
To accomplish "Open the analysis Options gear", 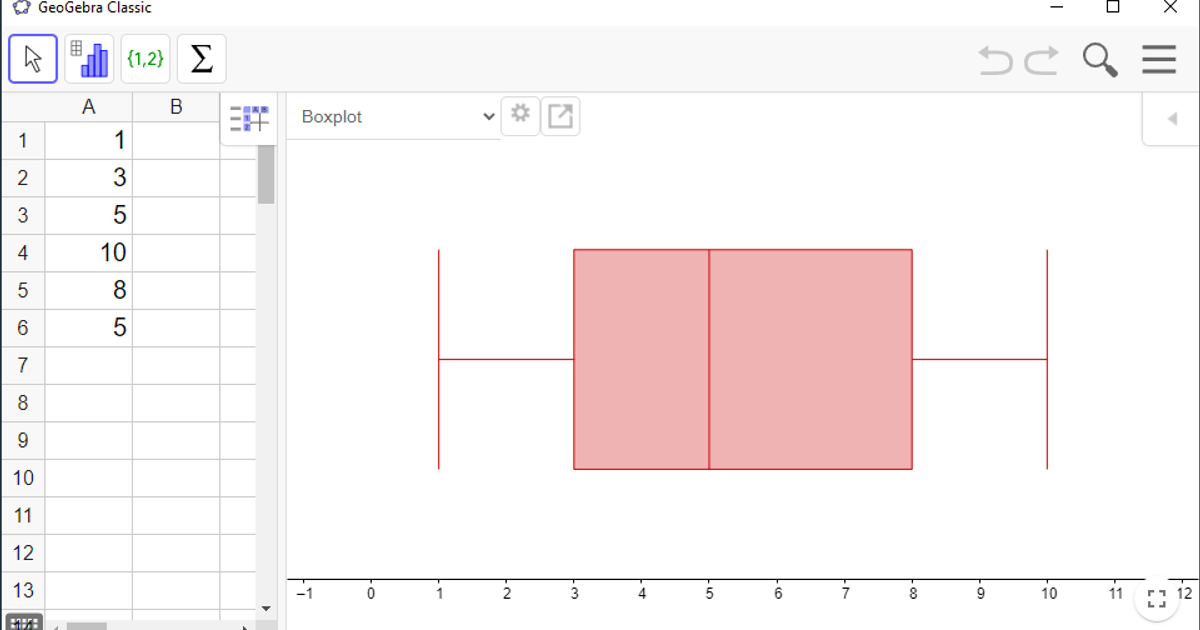I will click(520, 115).
